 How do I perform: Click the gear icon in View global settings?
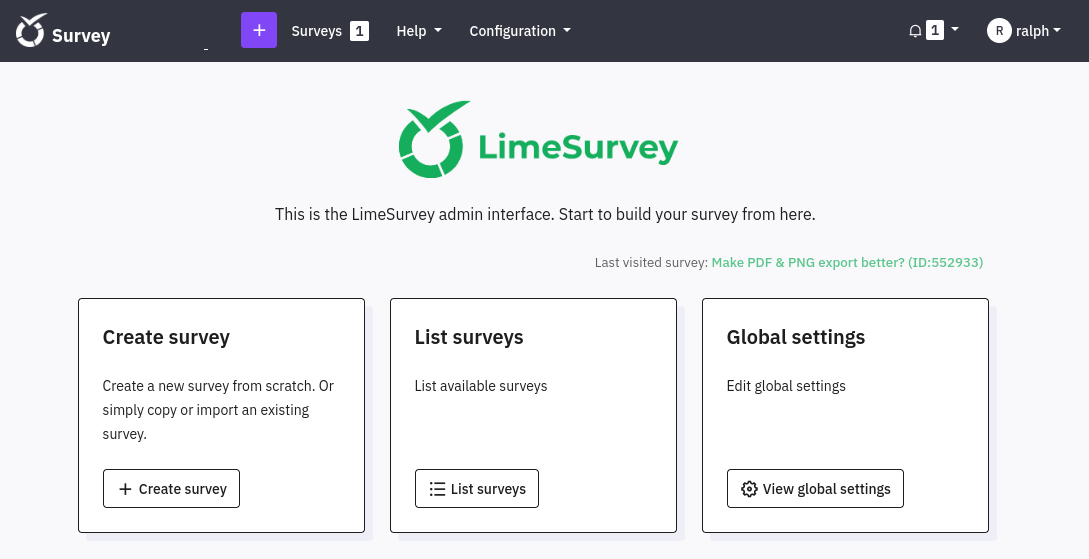tap(749, 489)
